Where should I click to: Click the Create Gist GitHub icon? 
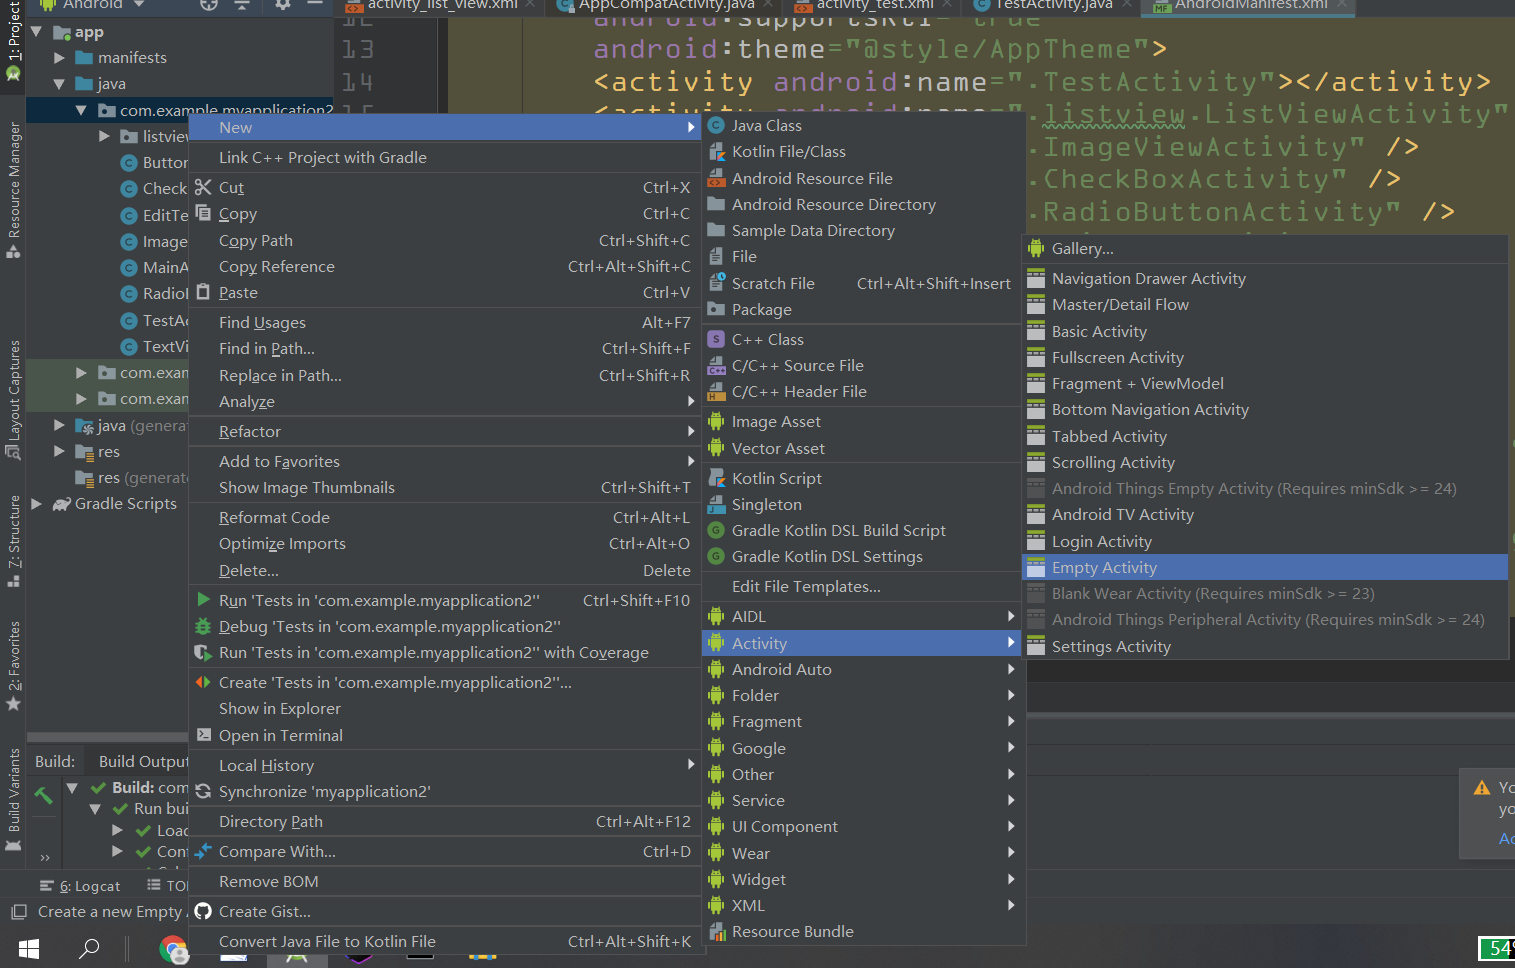tap(203, 911)
